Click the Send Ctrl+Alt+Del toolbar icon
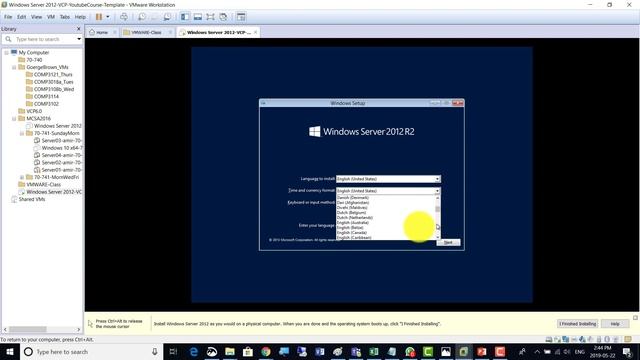Screen dimensions: 640x360 tap(124, 17)
